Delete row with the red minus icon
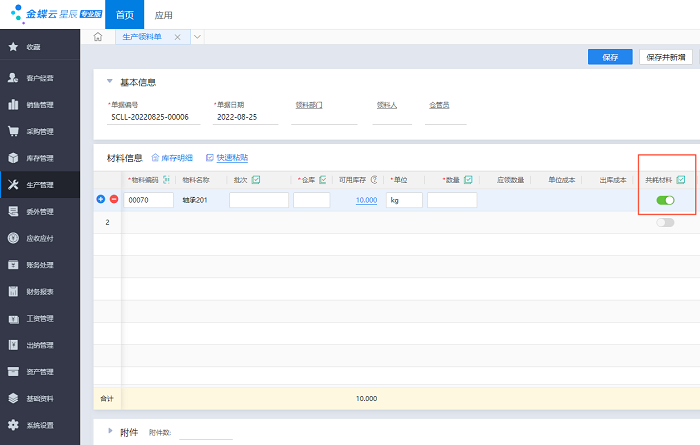The height and width of the screenshot is (445, 700). coord(113,200)
